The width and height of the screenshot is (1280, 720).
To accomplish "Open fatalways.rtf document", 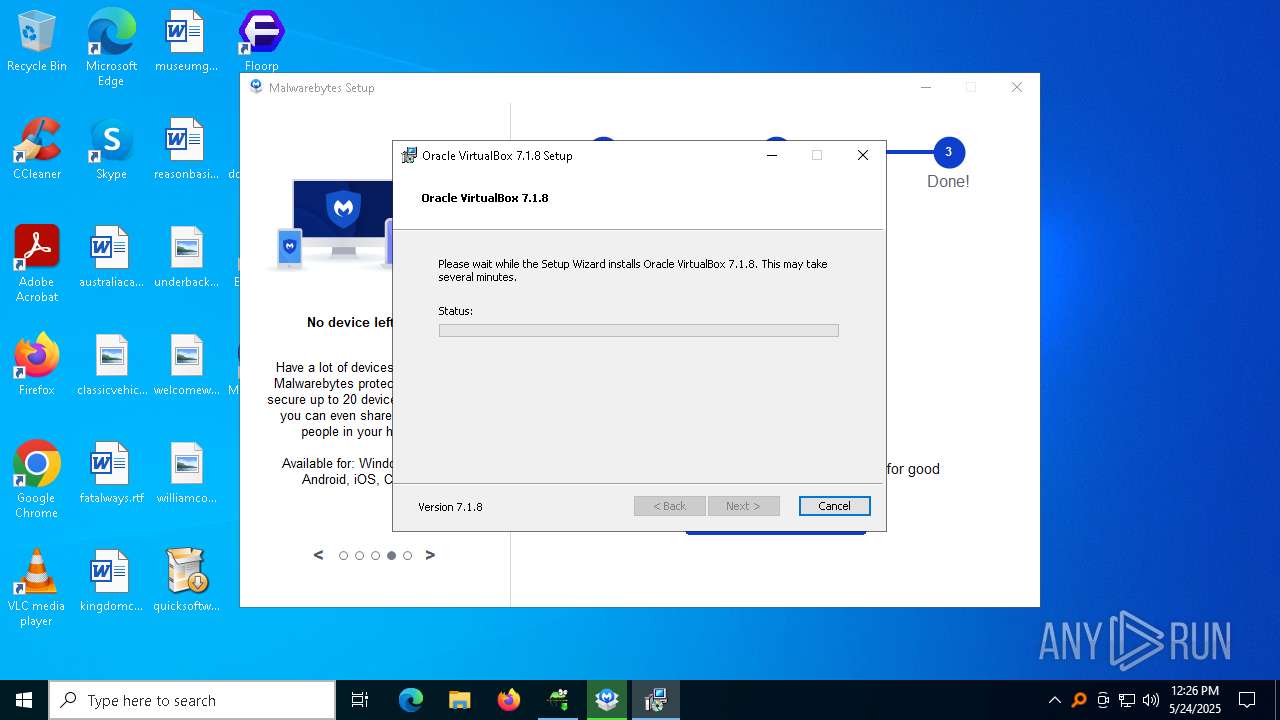I will pyautogui.click(x=111, y=473).
